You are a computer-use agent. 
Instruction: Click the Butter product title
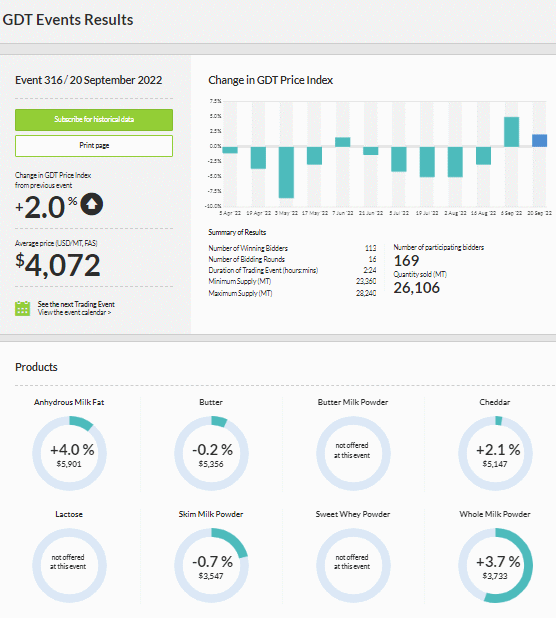click(x=211, y=402)
